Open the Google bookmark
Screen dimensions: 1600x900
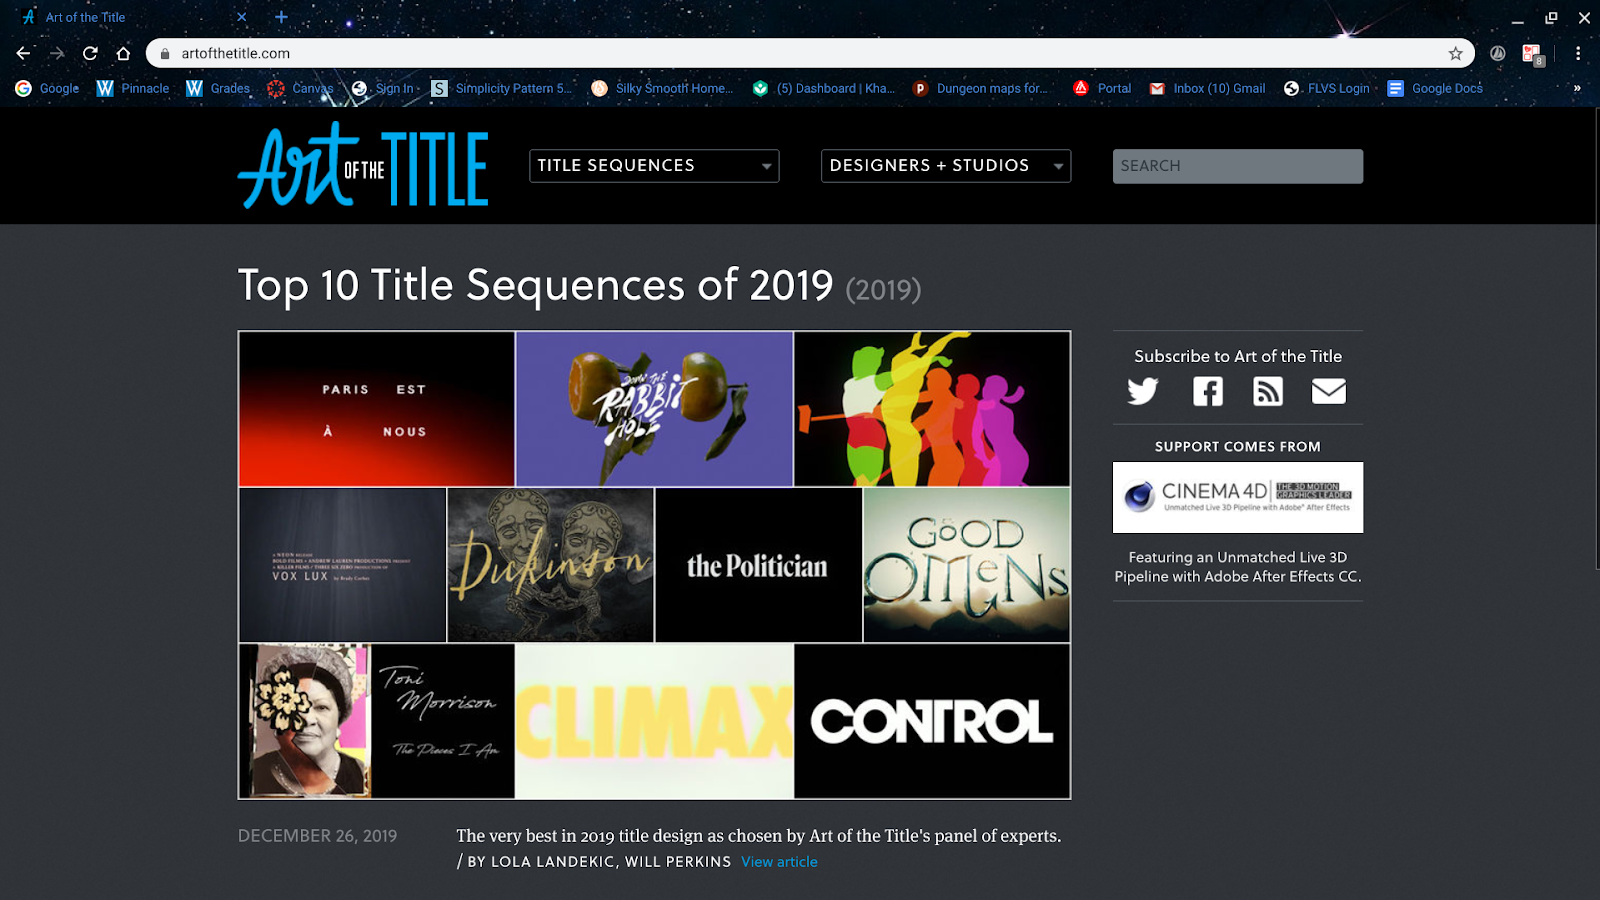coord(47,88)
